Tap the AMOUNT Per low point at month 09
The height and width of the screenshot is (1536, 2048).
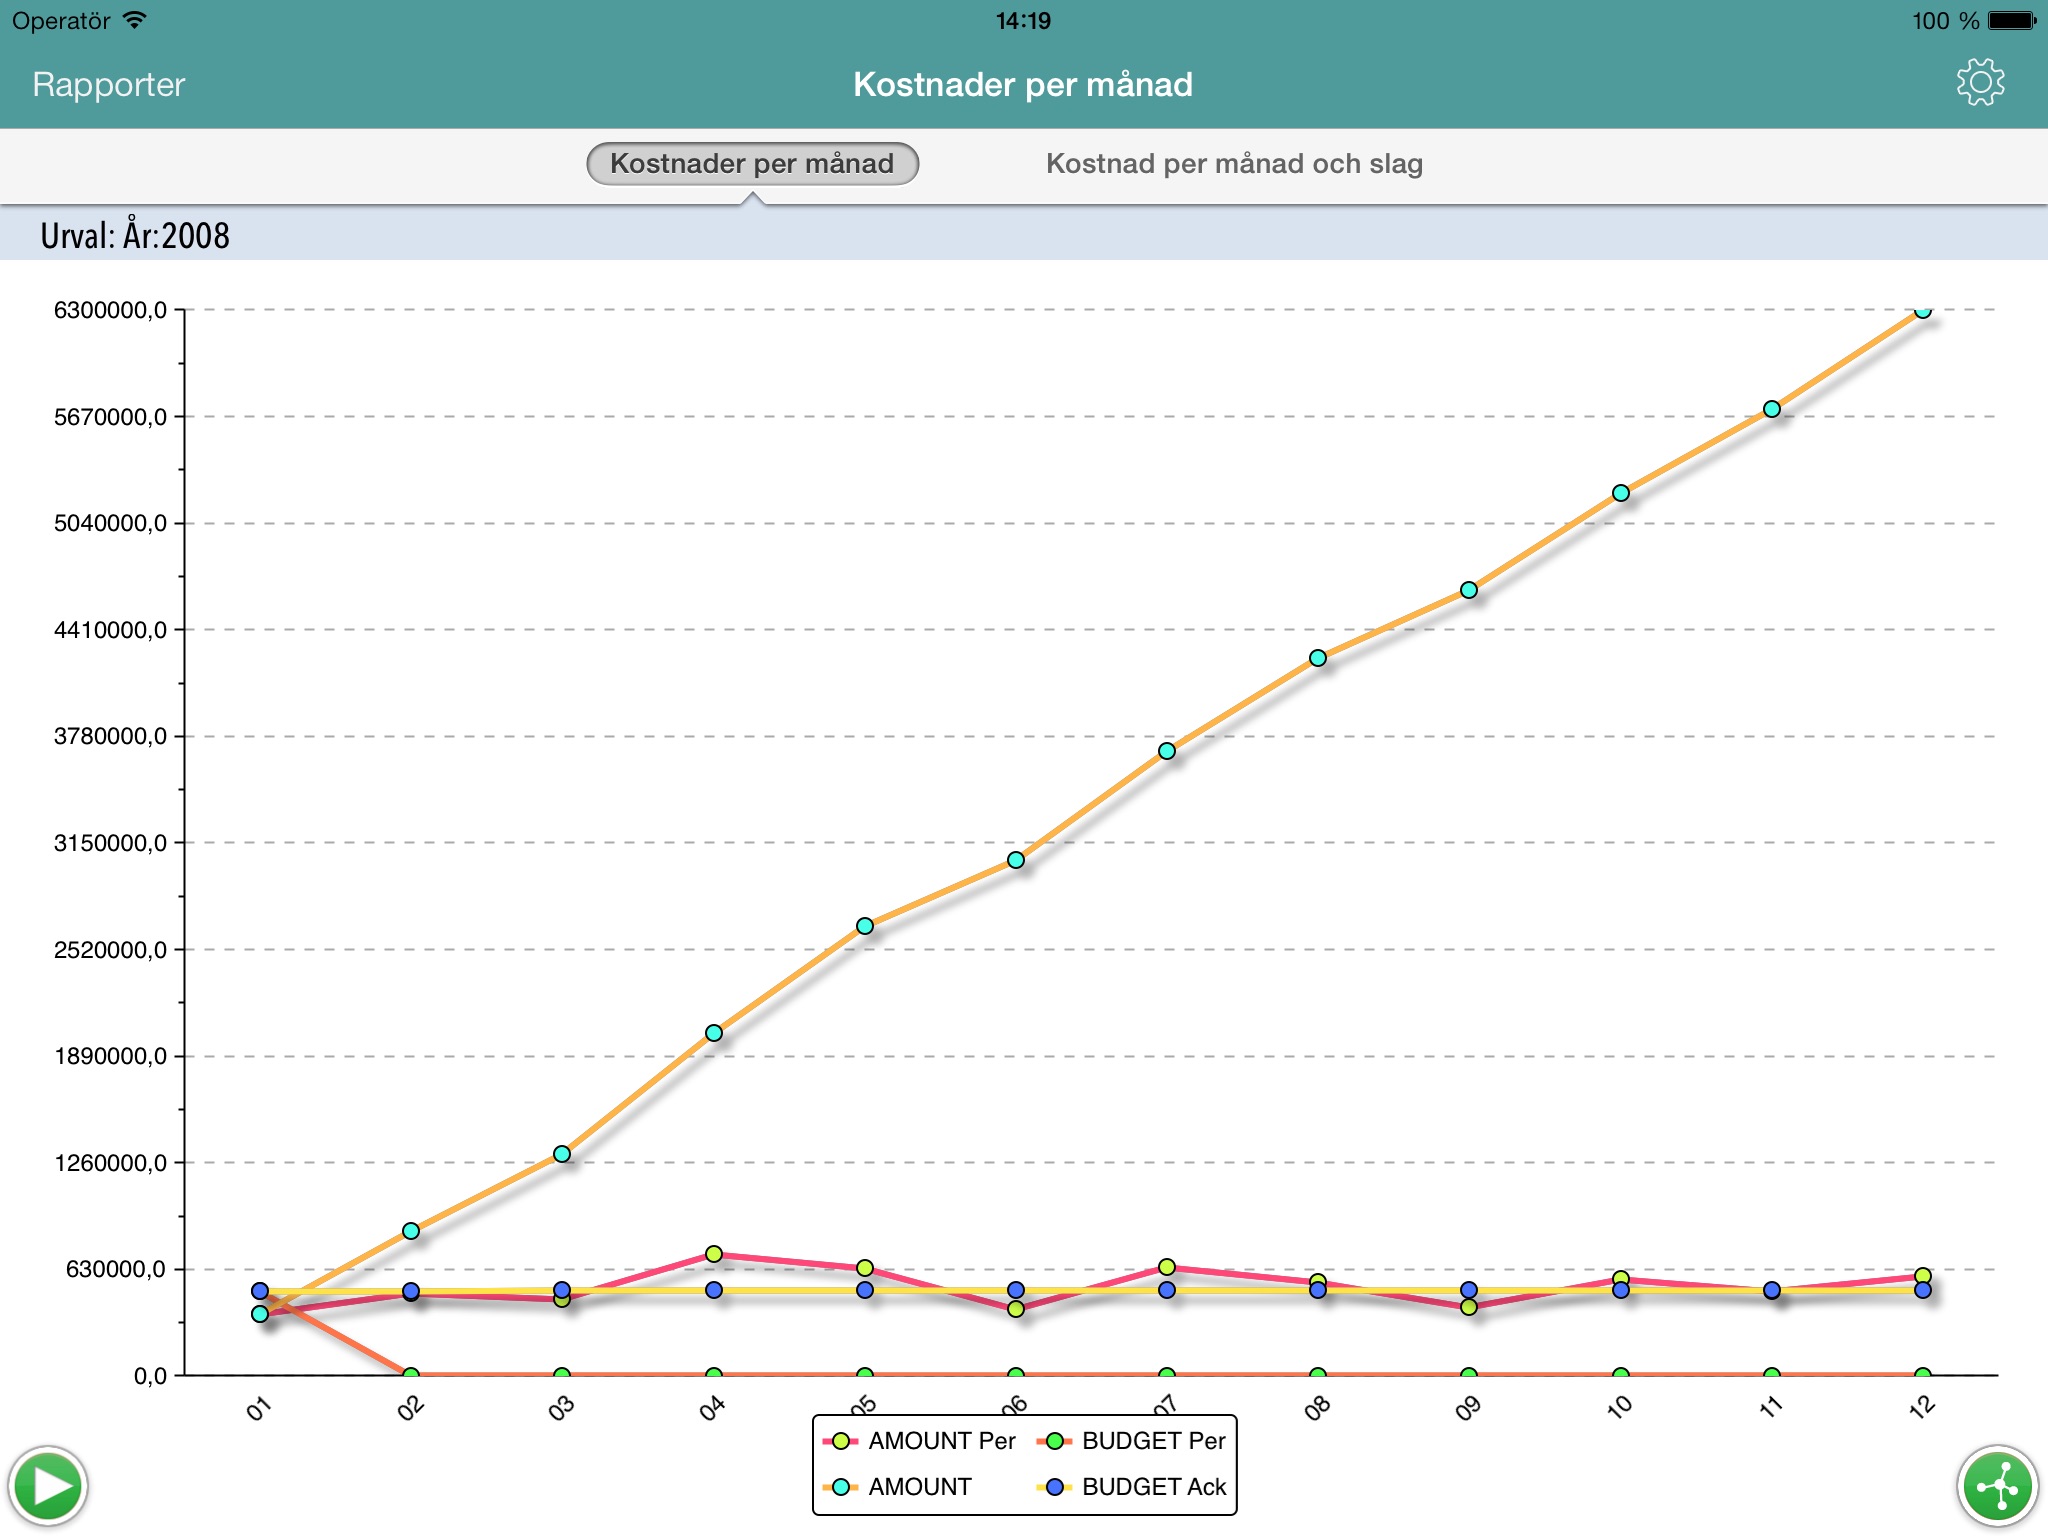tap(1468, 1307)
